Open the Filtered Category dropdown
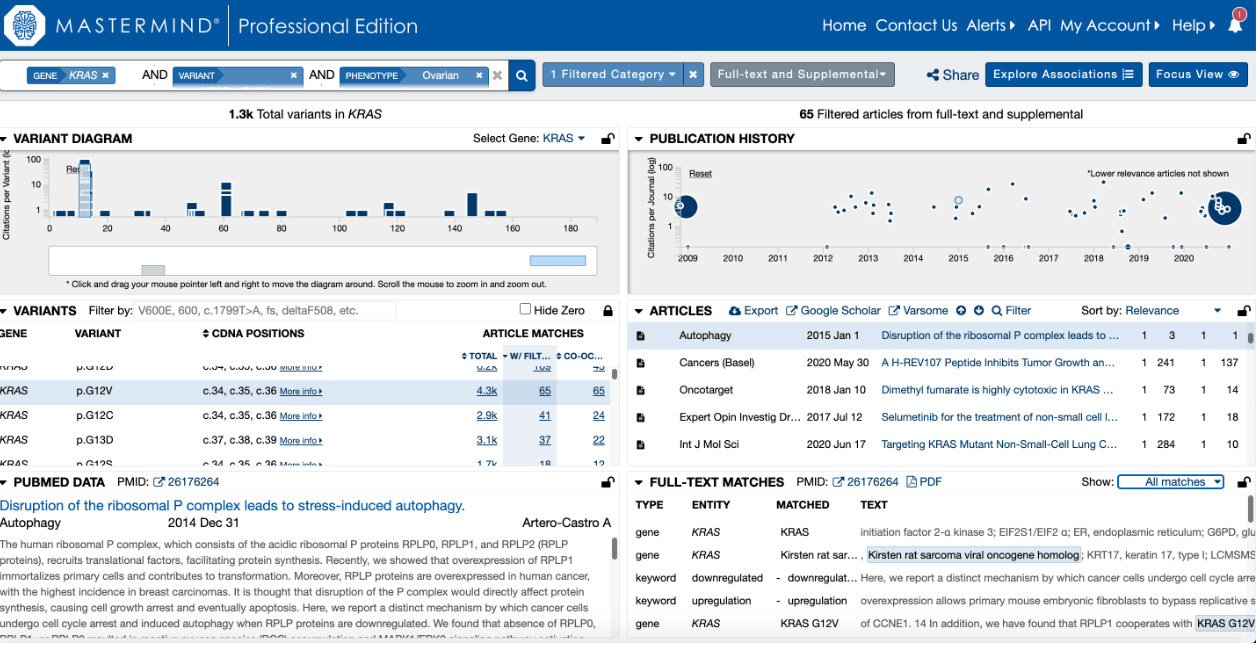 613,75
